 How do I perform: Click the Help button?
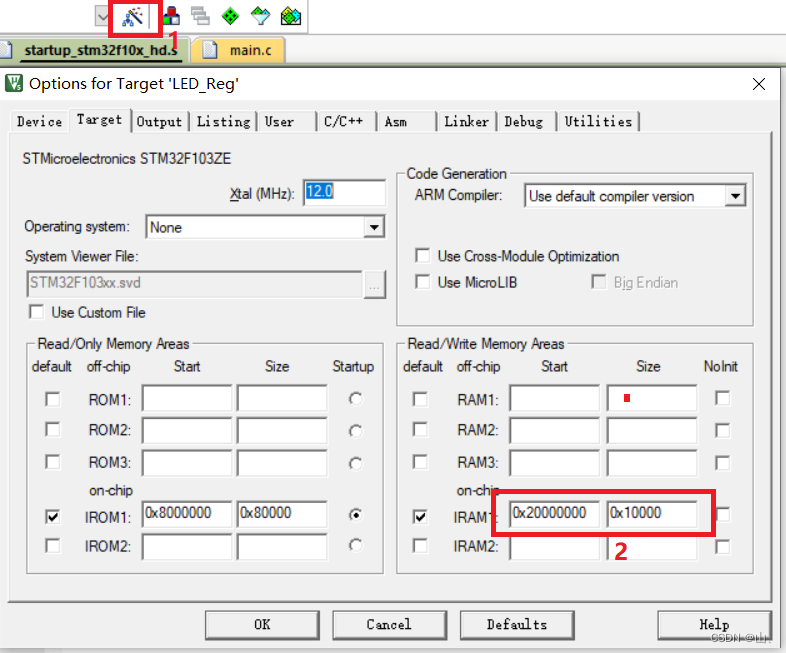714,625
